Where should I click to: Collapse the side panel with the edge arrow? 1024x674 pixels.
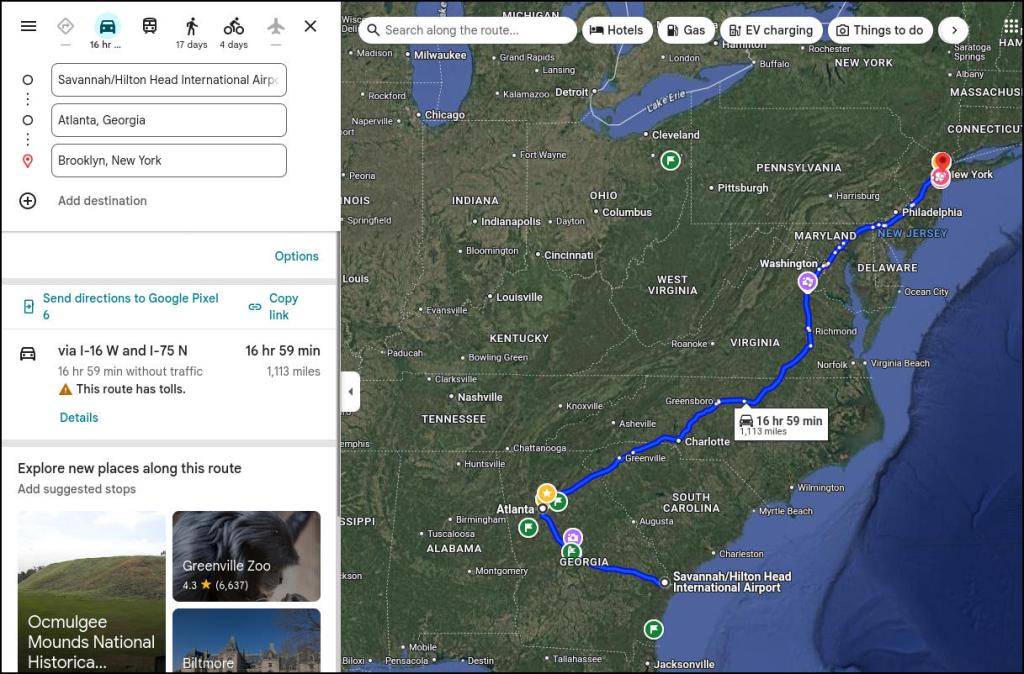pos(351,392)
